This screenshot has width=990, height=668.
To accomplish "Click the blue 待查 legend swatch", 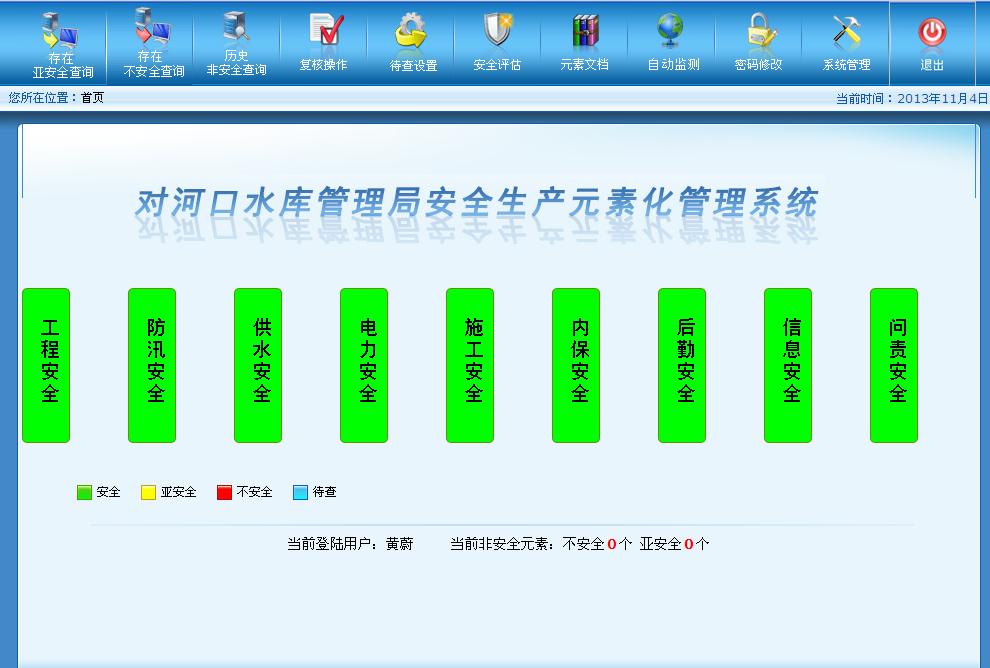I will point(301,492).
